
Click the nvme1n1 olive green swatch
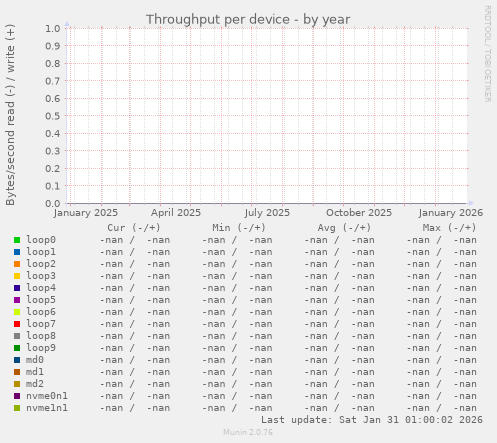tap(17, 408)
